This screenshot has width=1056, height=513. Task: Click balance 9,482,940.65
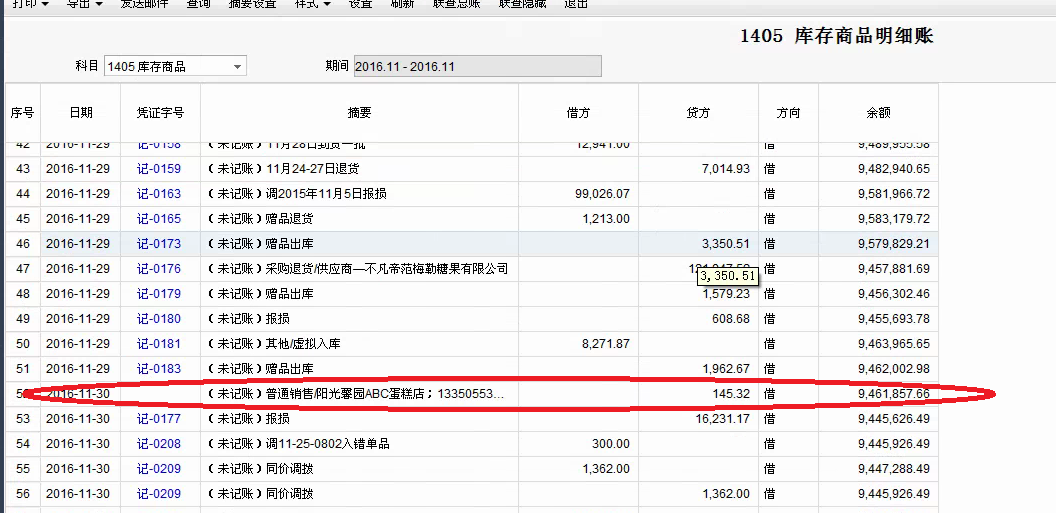click(894, 169)
